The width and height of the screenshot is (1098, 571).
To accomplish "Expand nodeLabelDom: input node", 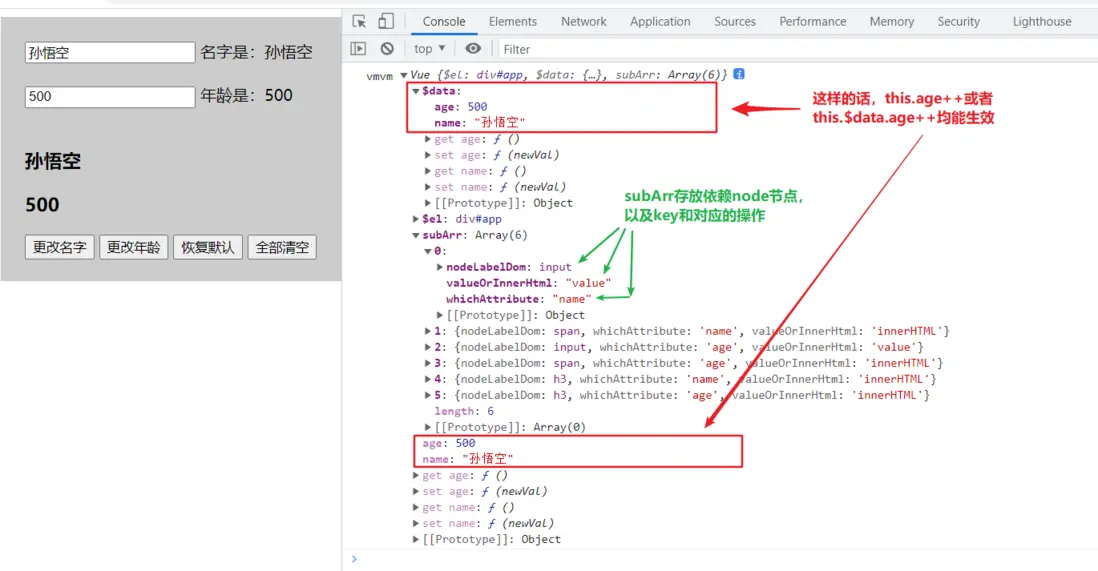I will tap(440, 267).
